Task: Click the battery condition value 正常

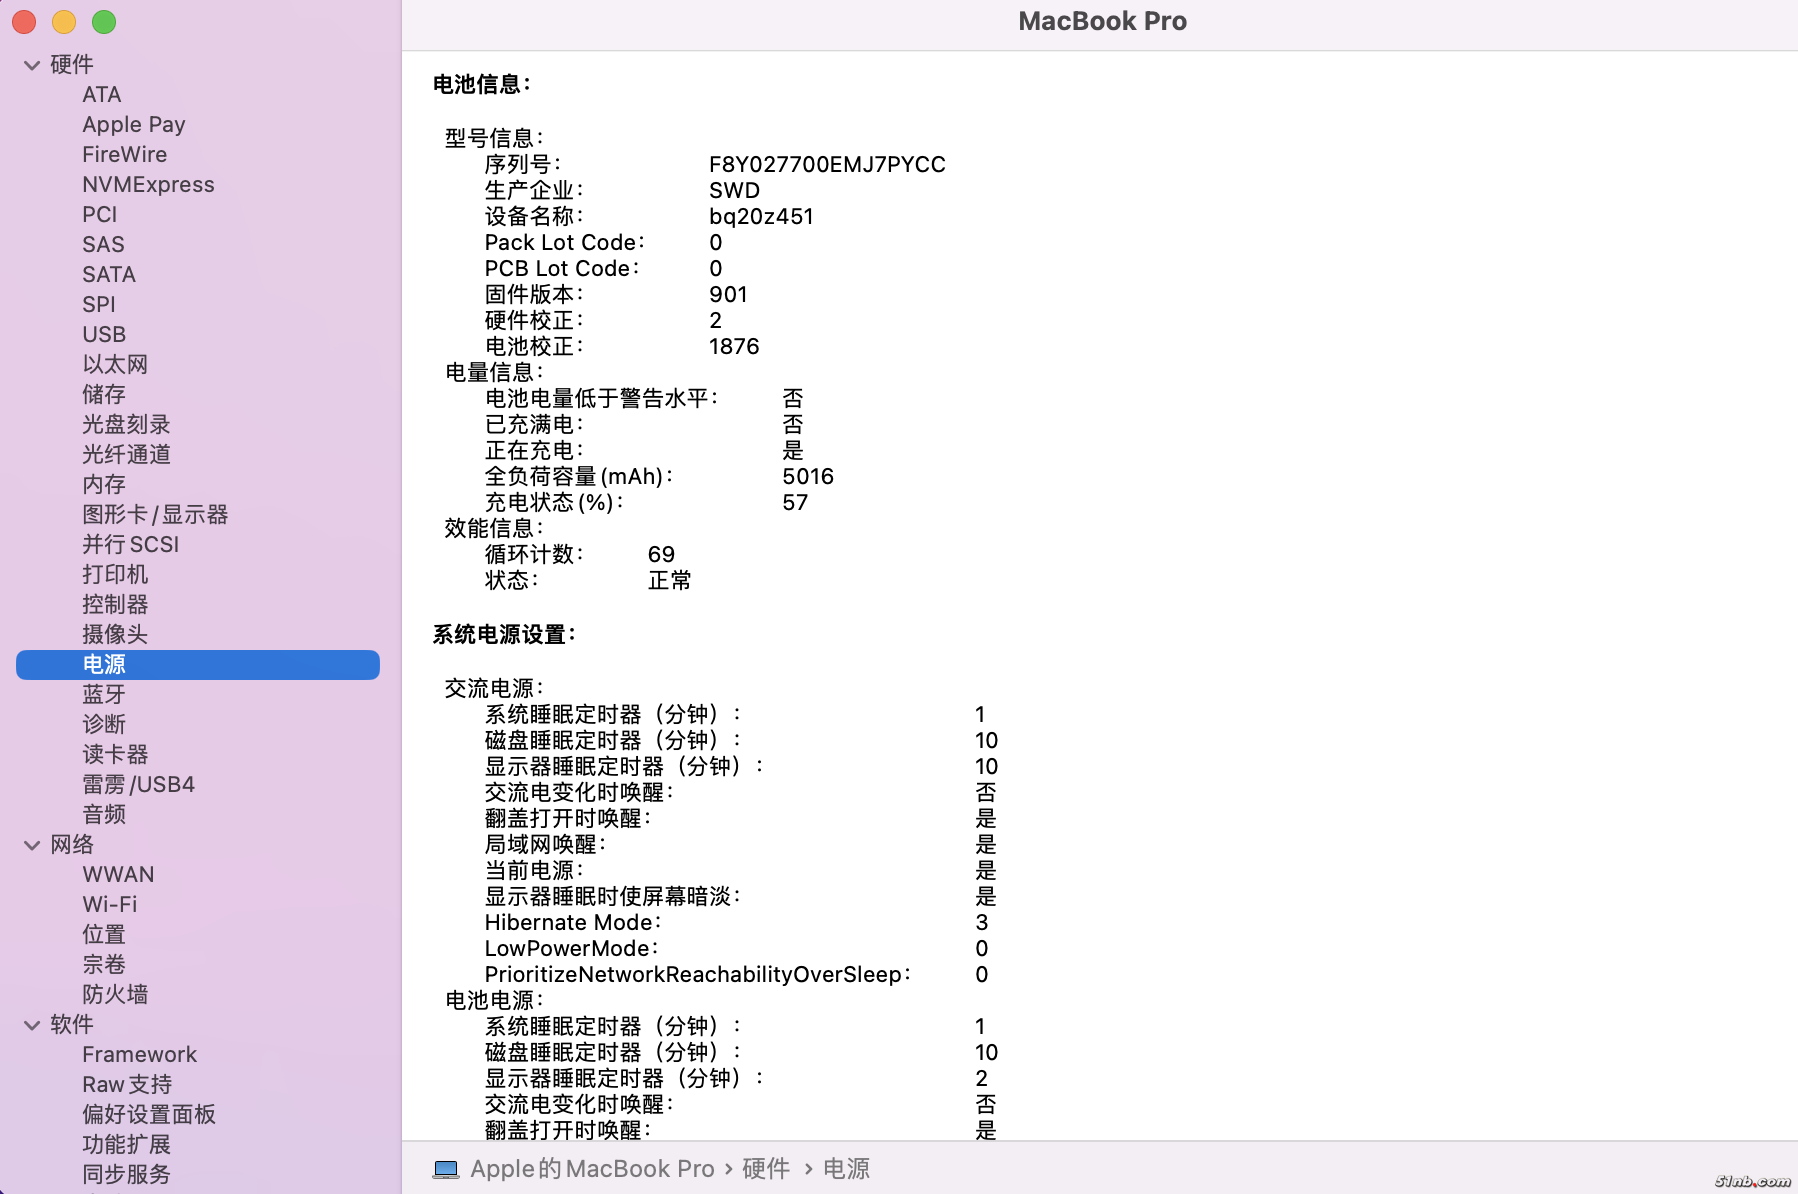Action: pos(670,581)
